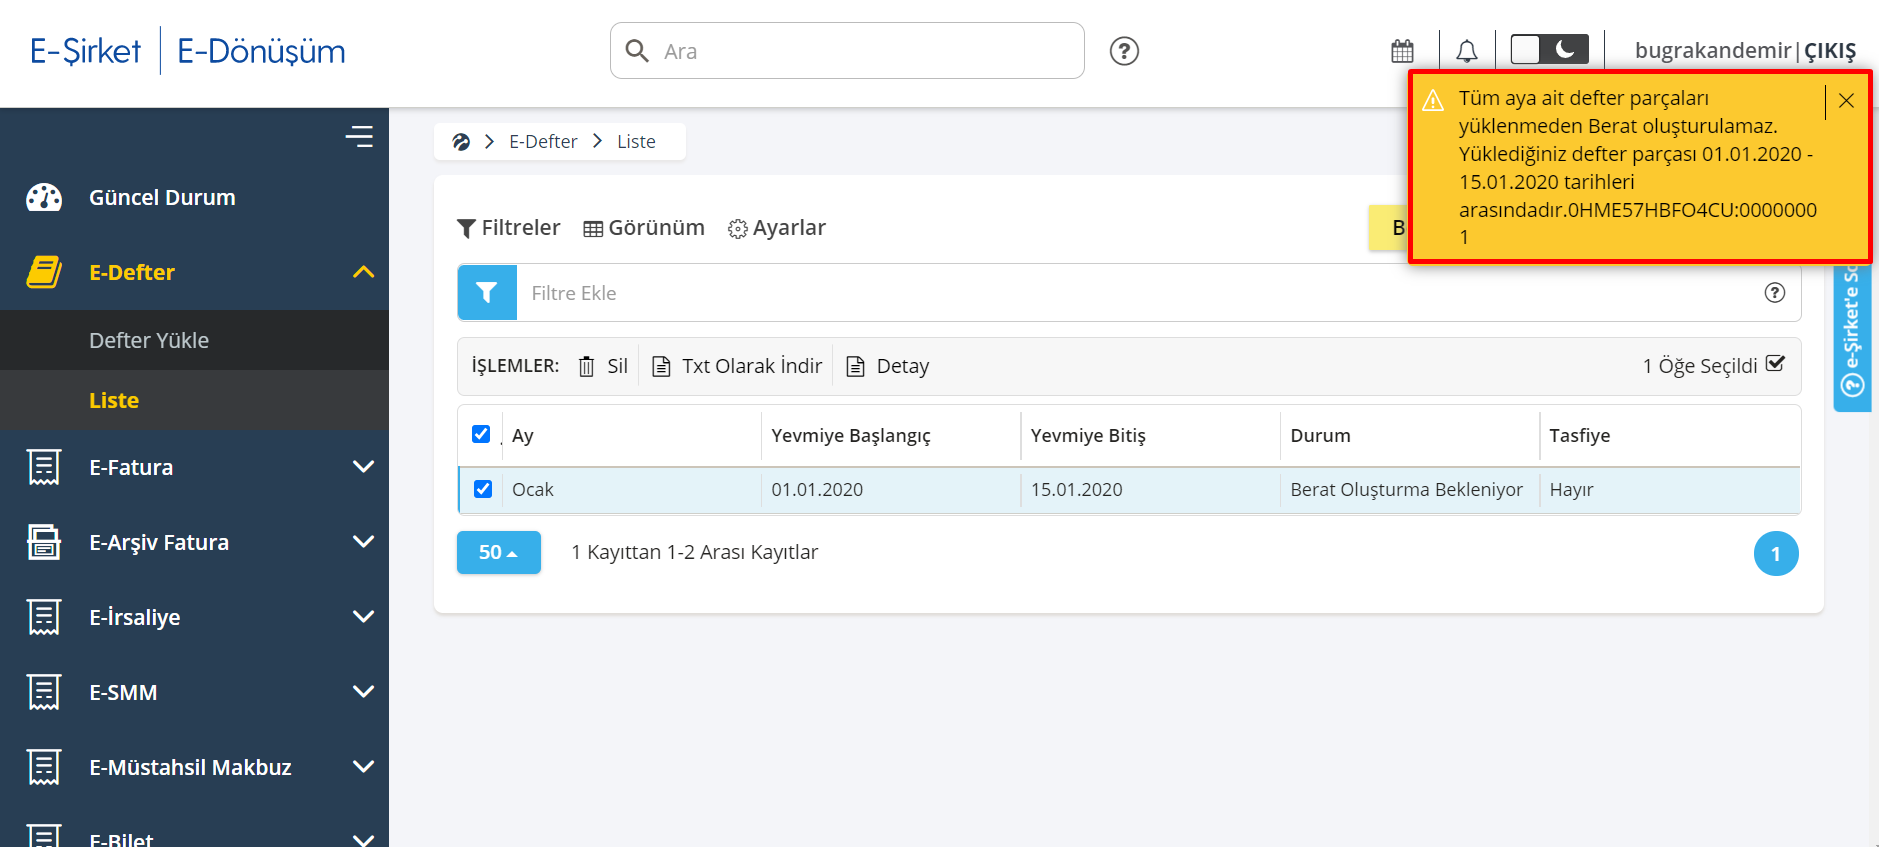This screenshot has height=847, width=1879.
Task: Click the search magnifier icon
Action: (x=637, y=50)
